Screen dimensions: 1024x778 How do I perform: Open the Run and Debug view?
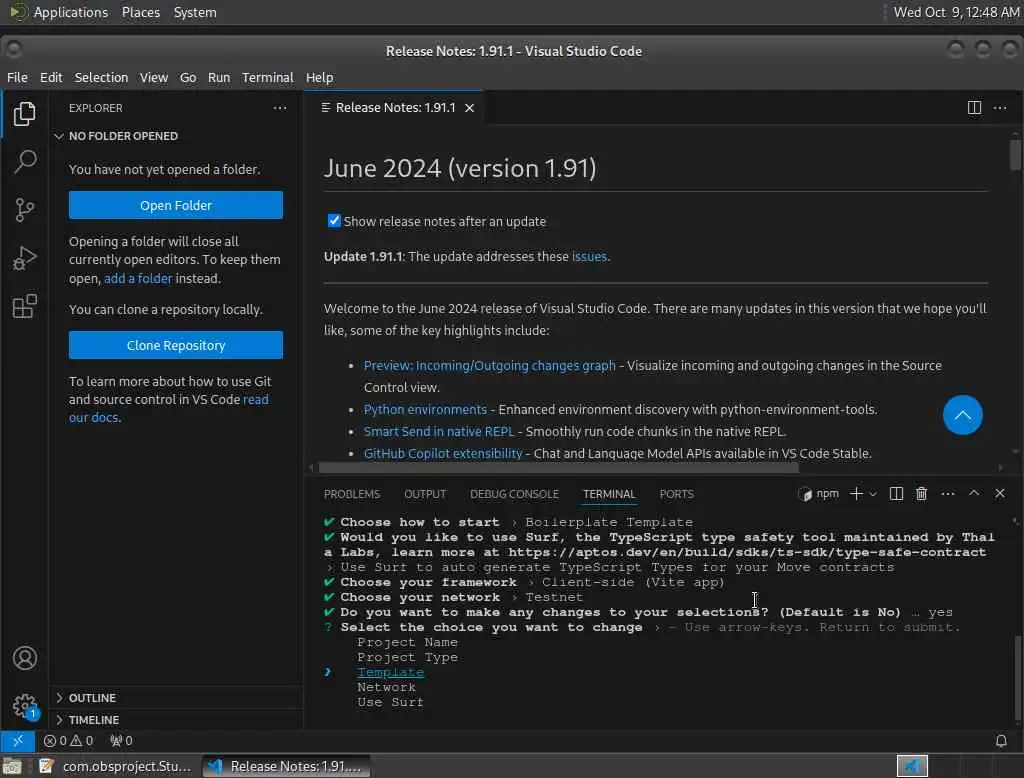[x=24, y=258]
